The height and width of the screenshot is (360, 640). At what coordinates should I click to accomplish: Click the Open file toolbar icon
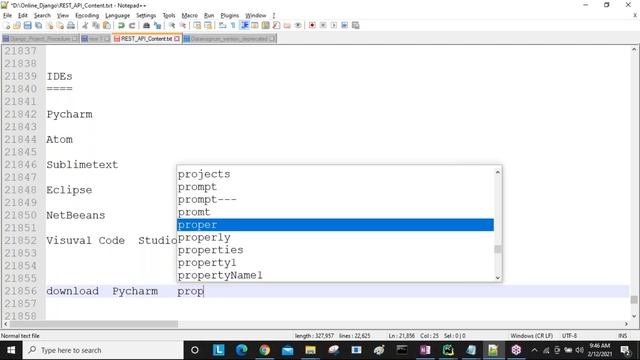click(17, 25)
